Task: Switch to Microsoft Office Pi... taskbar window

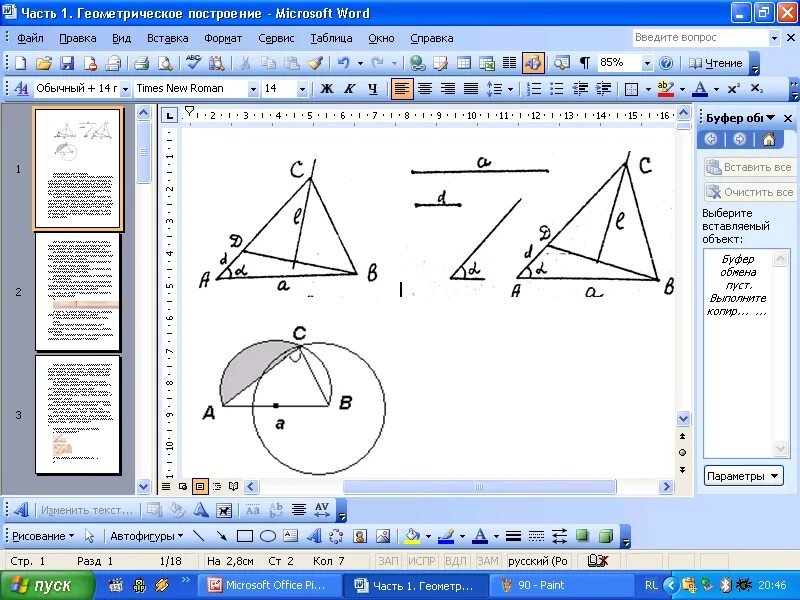Action: pyautogui.click(x=270, y=585)
